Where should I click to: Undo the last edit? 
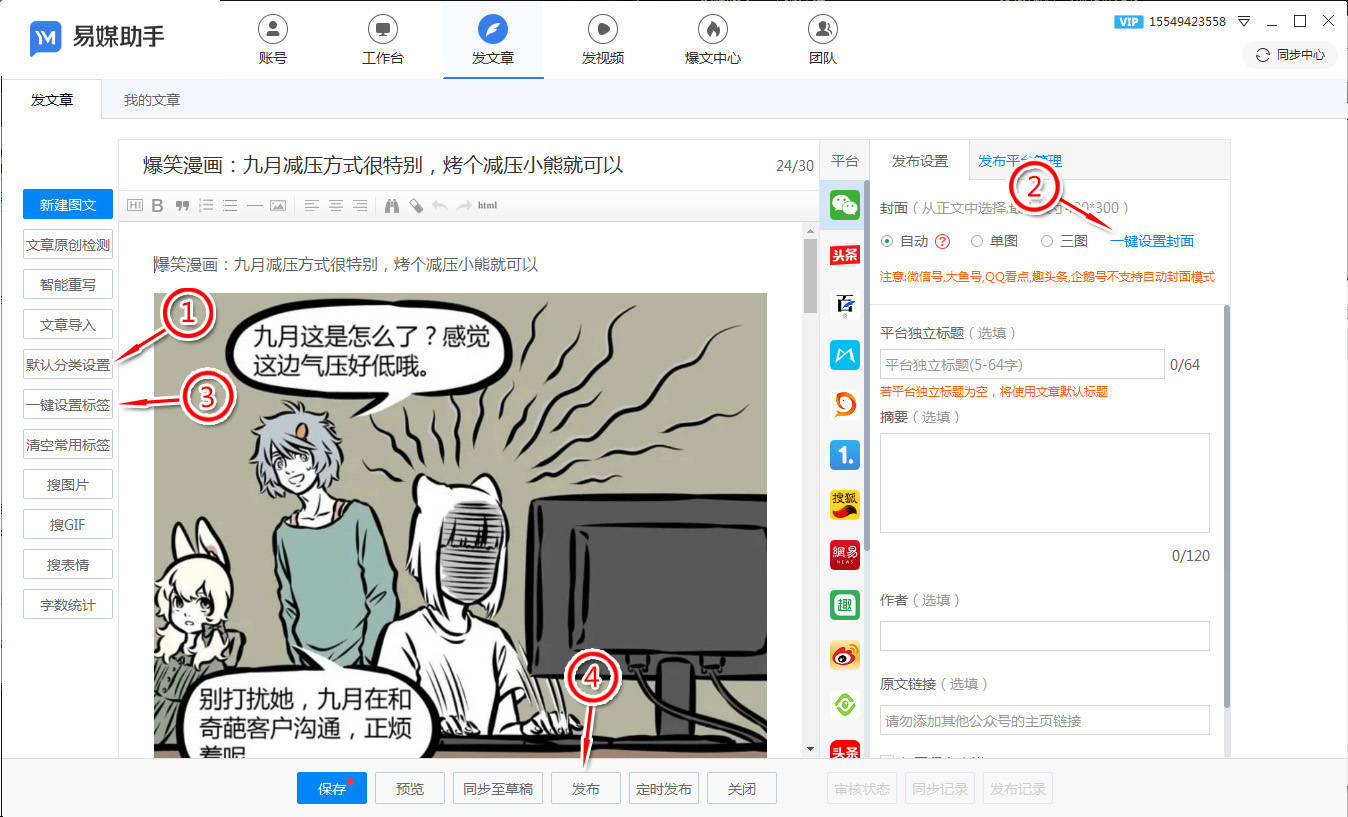[x=439, y=206]
